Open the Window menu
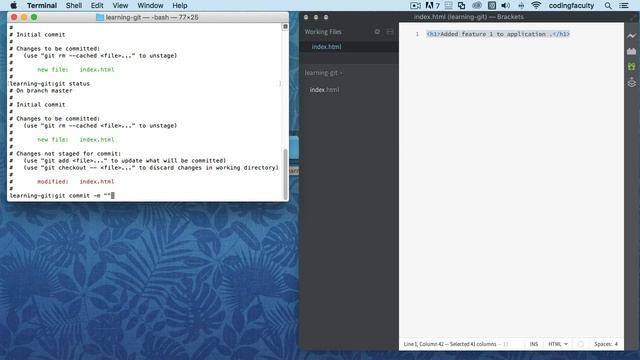The width and height of the screenshot is (640, 360). pyautogui.click(x=150, y=5)
